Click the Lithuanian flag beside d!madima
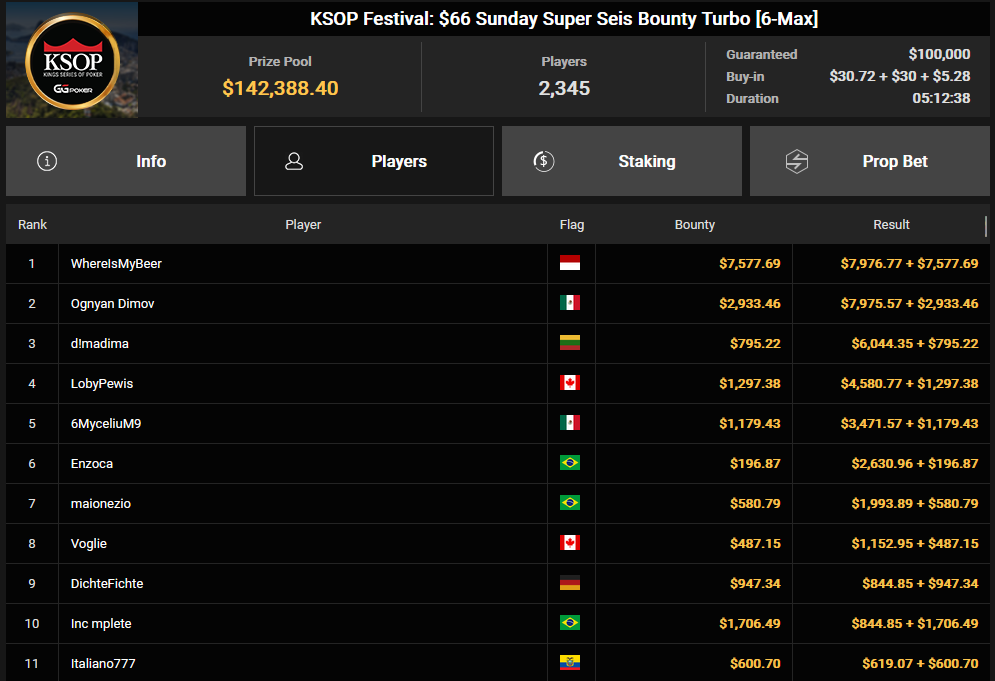Image resolution: width=995 pixels, height=681 pixels. click(570, 343)
